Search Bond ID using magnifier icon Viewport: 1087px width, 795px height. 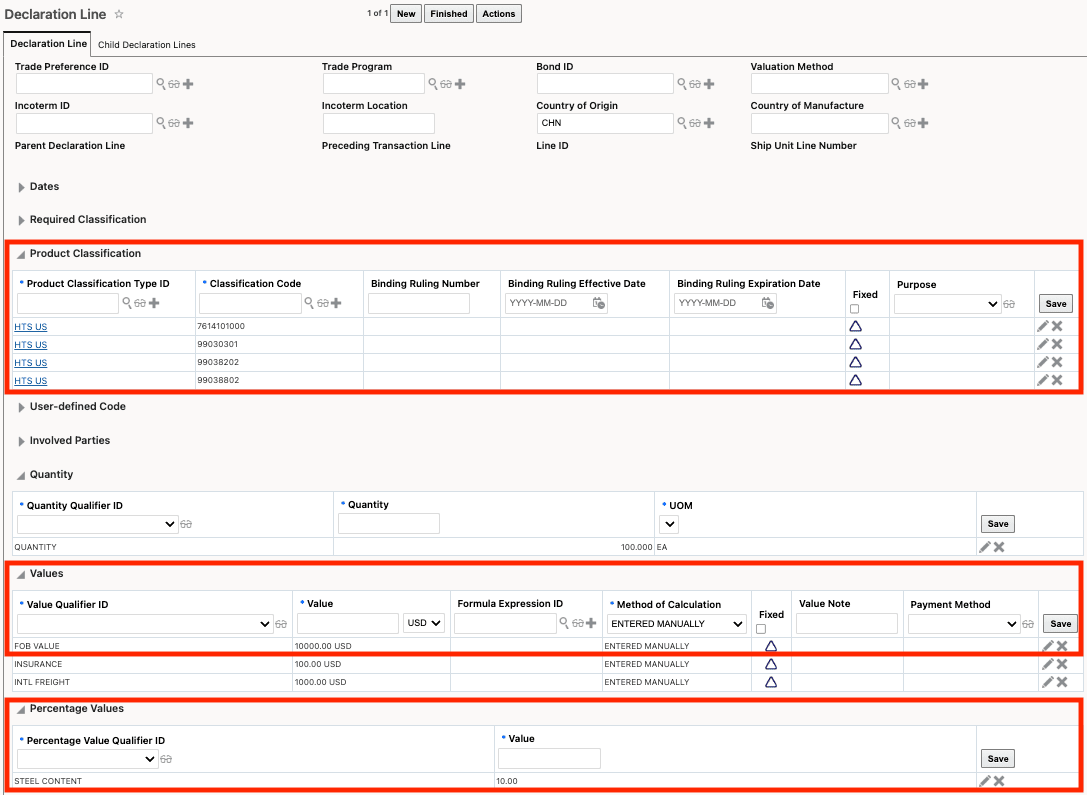(681, 84)
